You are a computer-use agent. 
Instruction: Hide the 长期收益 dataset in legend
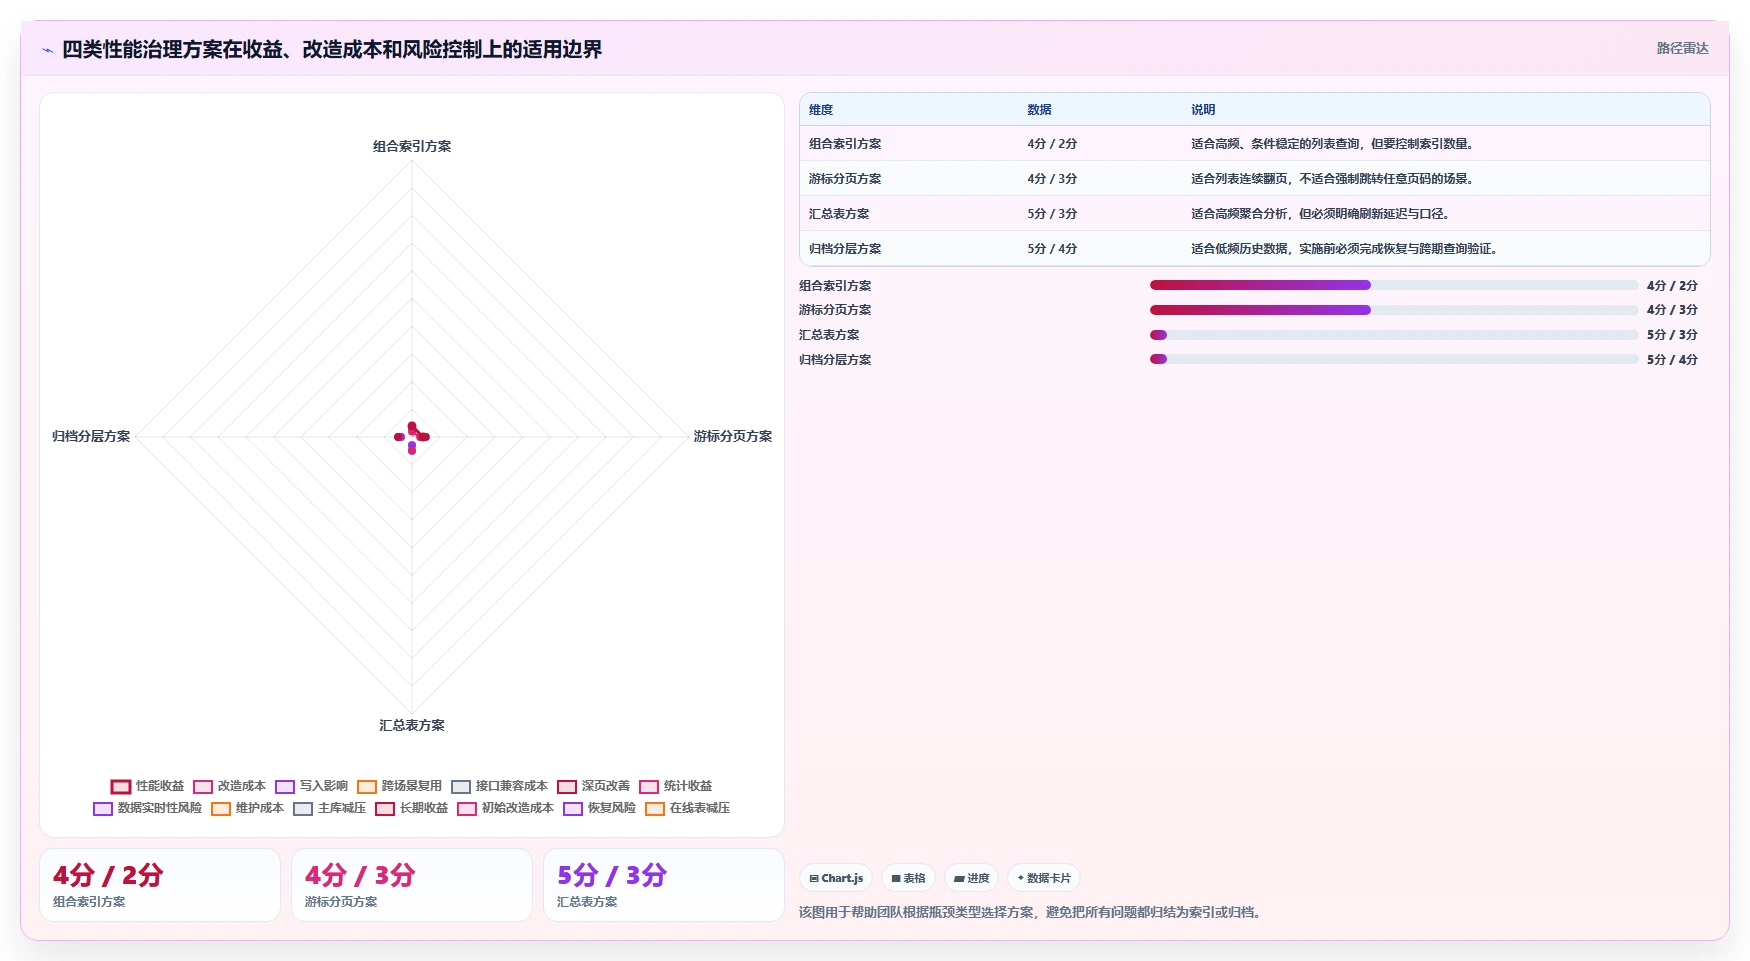412,808
